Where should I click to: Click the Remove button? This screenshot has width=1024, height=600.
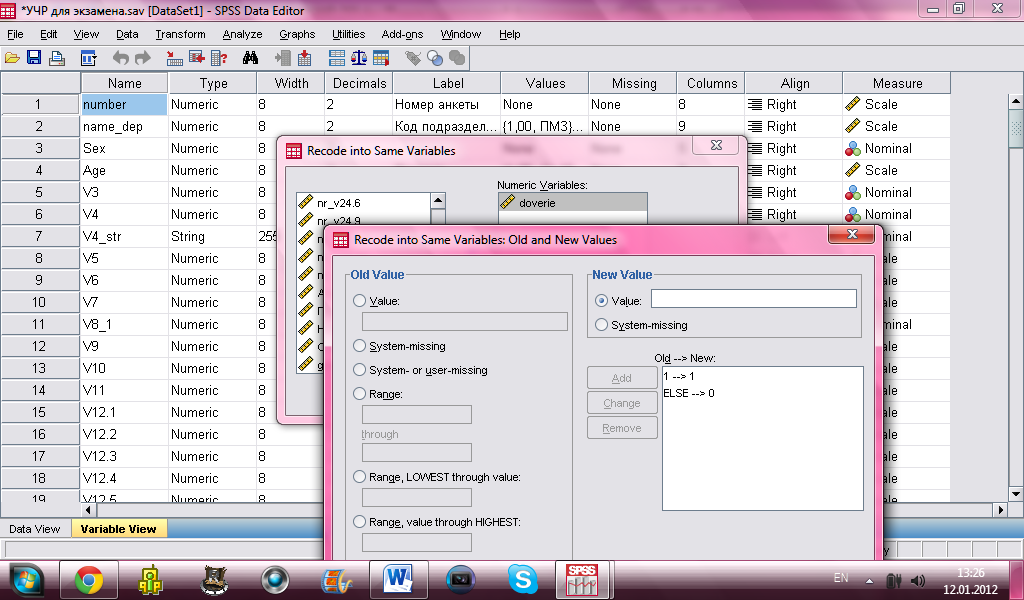click(622, 428)
